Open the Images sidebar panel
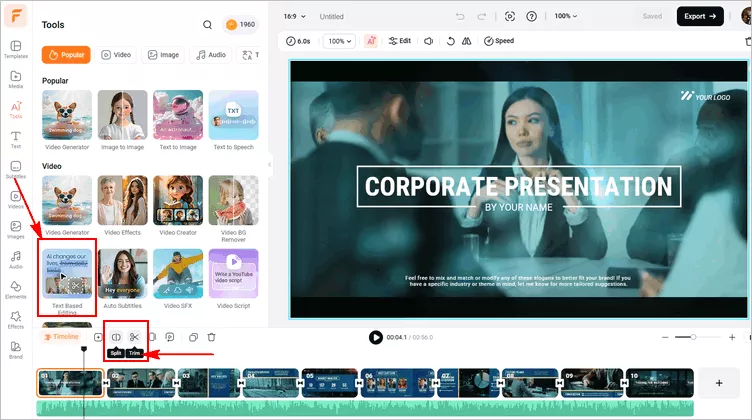 point(15,230)
